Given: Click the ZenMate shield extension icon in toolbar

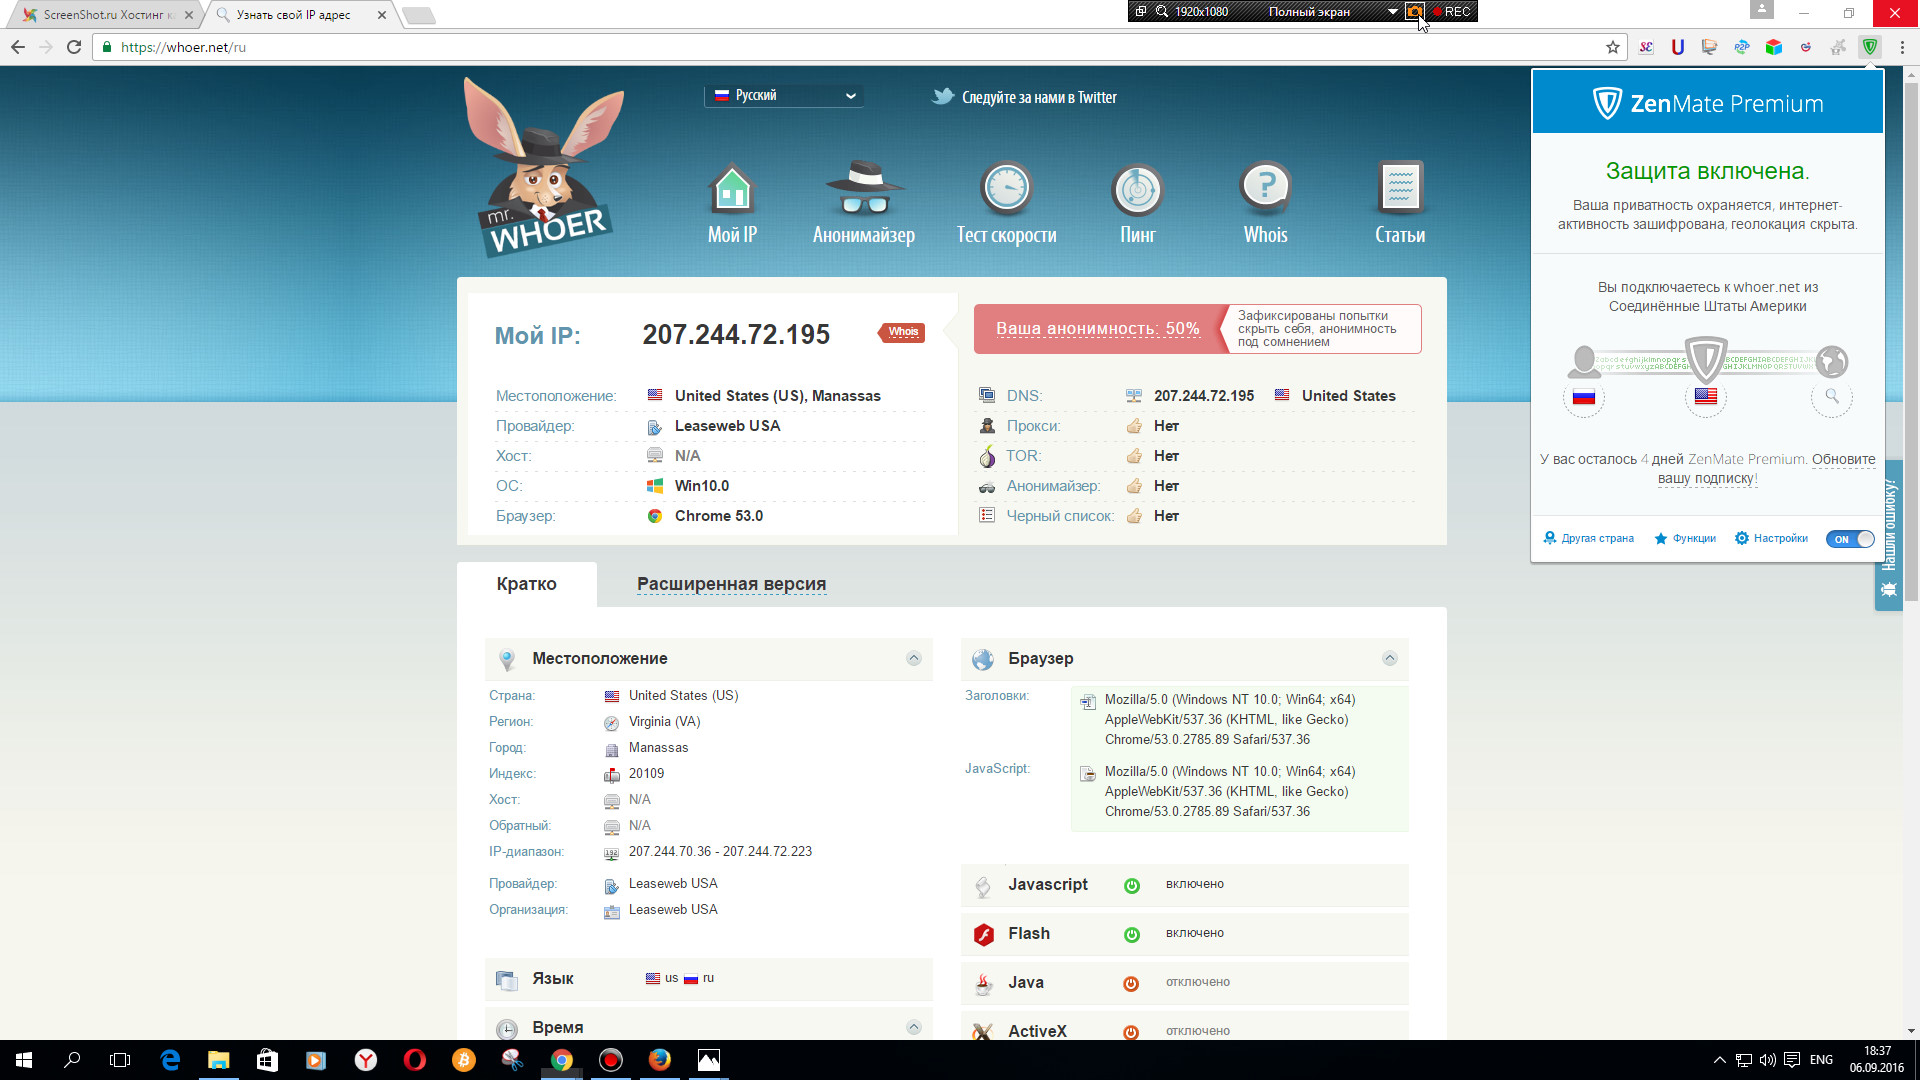Looking at the screenshot, I should click(1869, 47).
